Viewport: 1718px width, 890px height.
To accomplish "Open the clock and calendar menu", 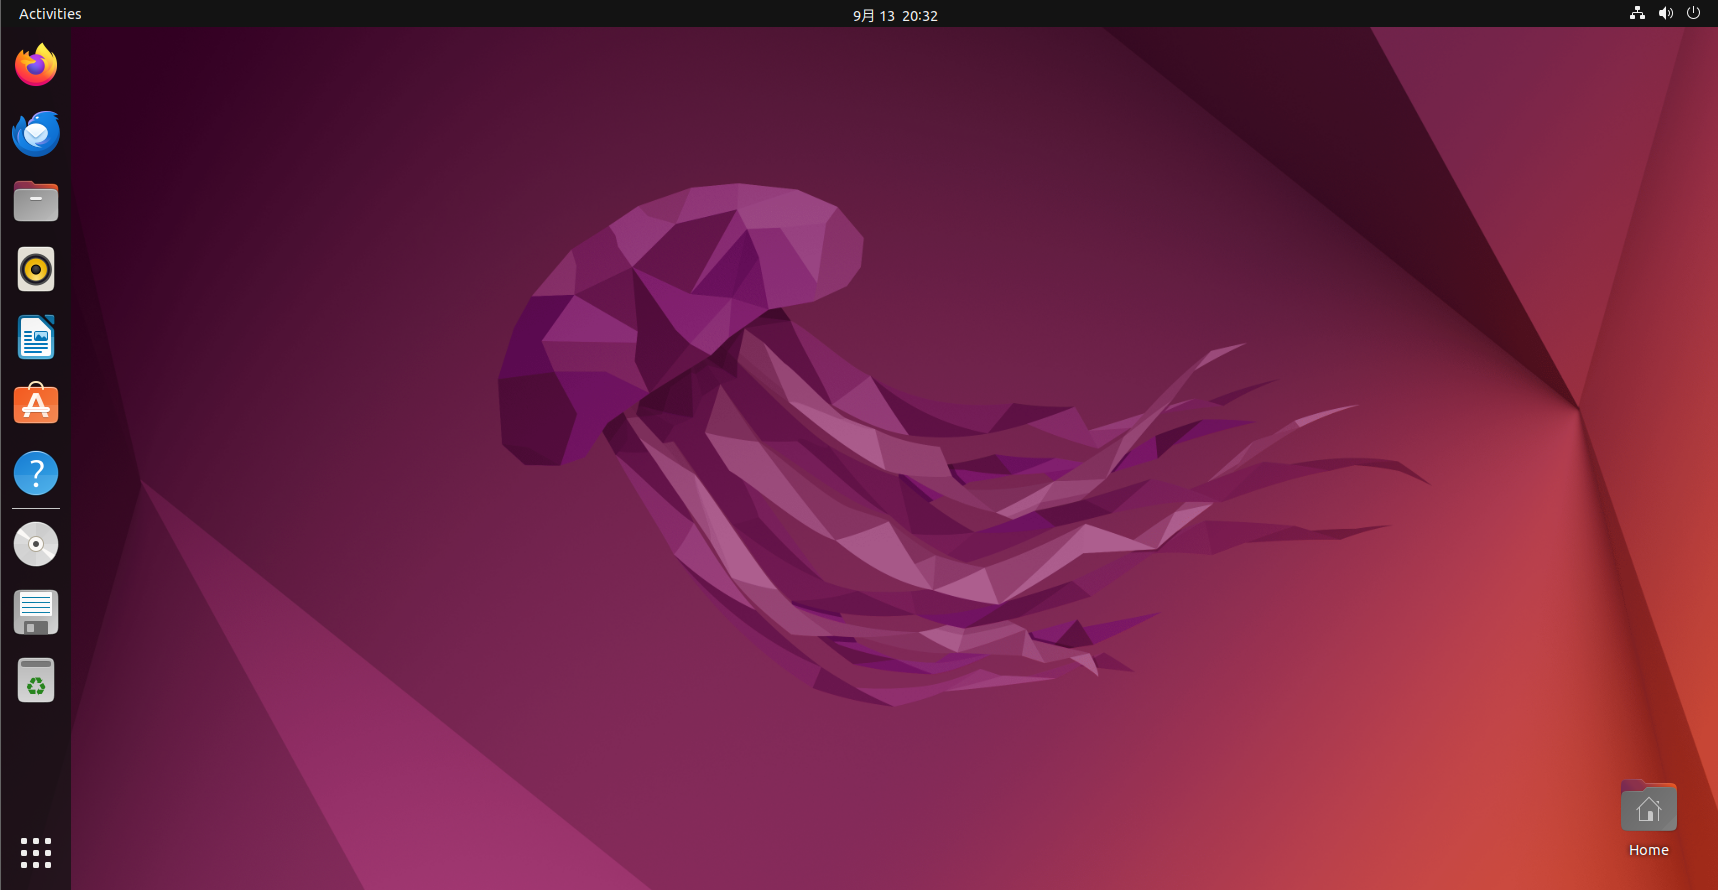I will point(895,15).
